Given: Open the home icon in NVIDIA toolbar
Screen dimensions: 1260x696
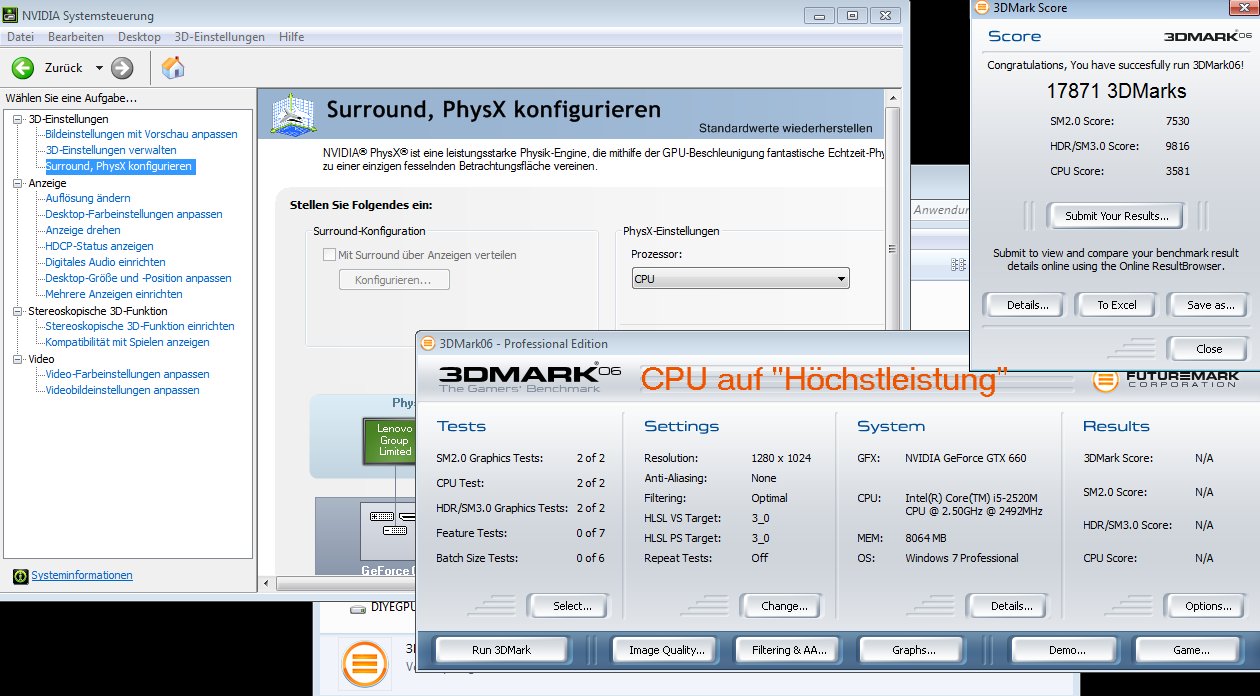Looking at the screenshot, I should coord(173,68).
